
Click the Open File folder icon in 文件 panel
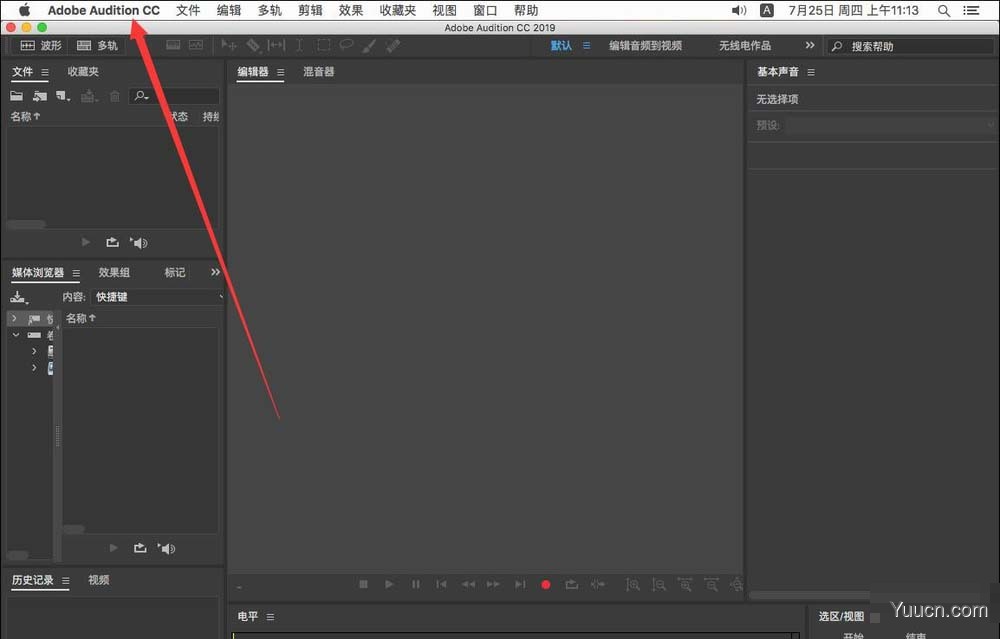[15, 95]
